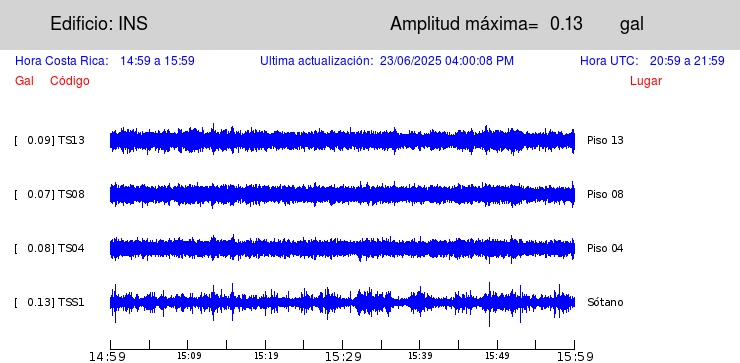Click the 15:09 time axis label
This screenshot has width=740, height=363.
coord(189,356)
